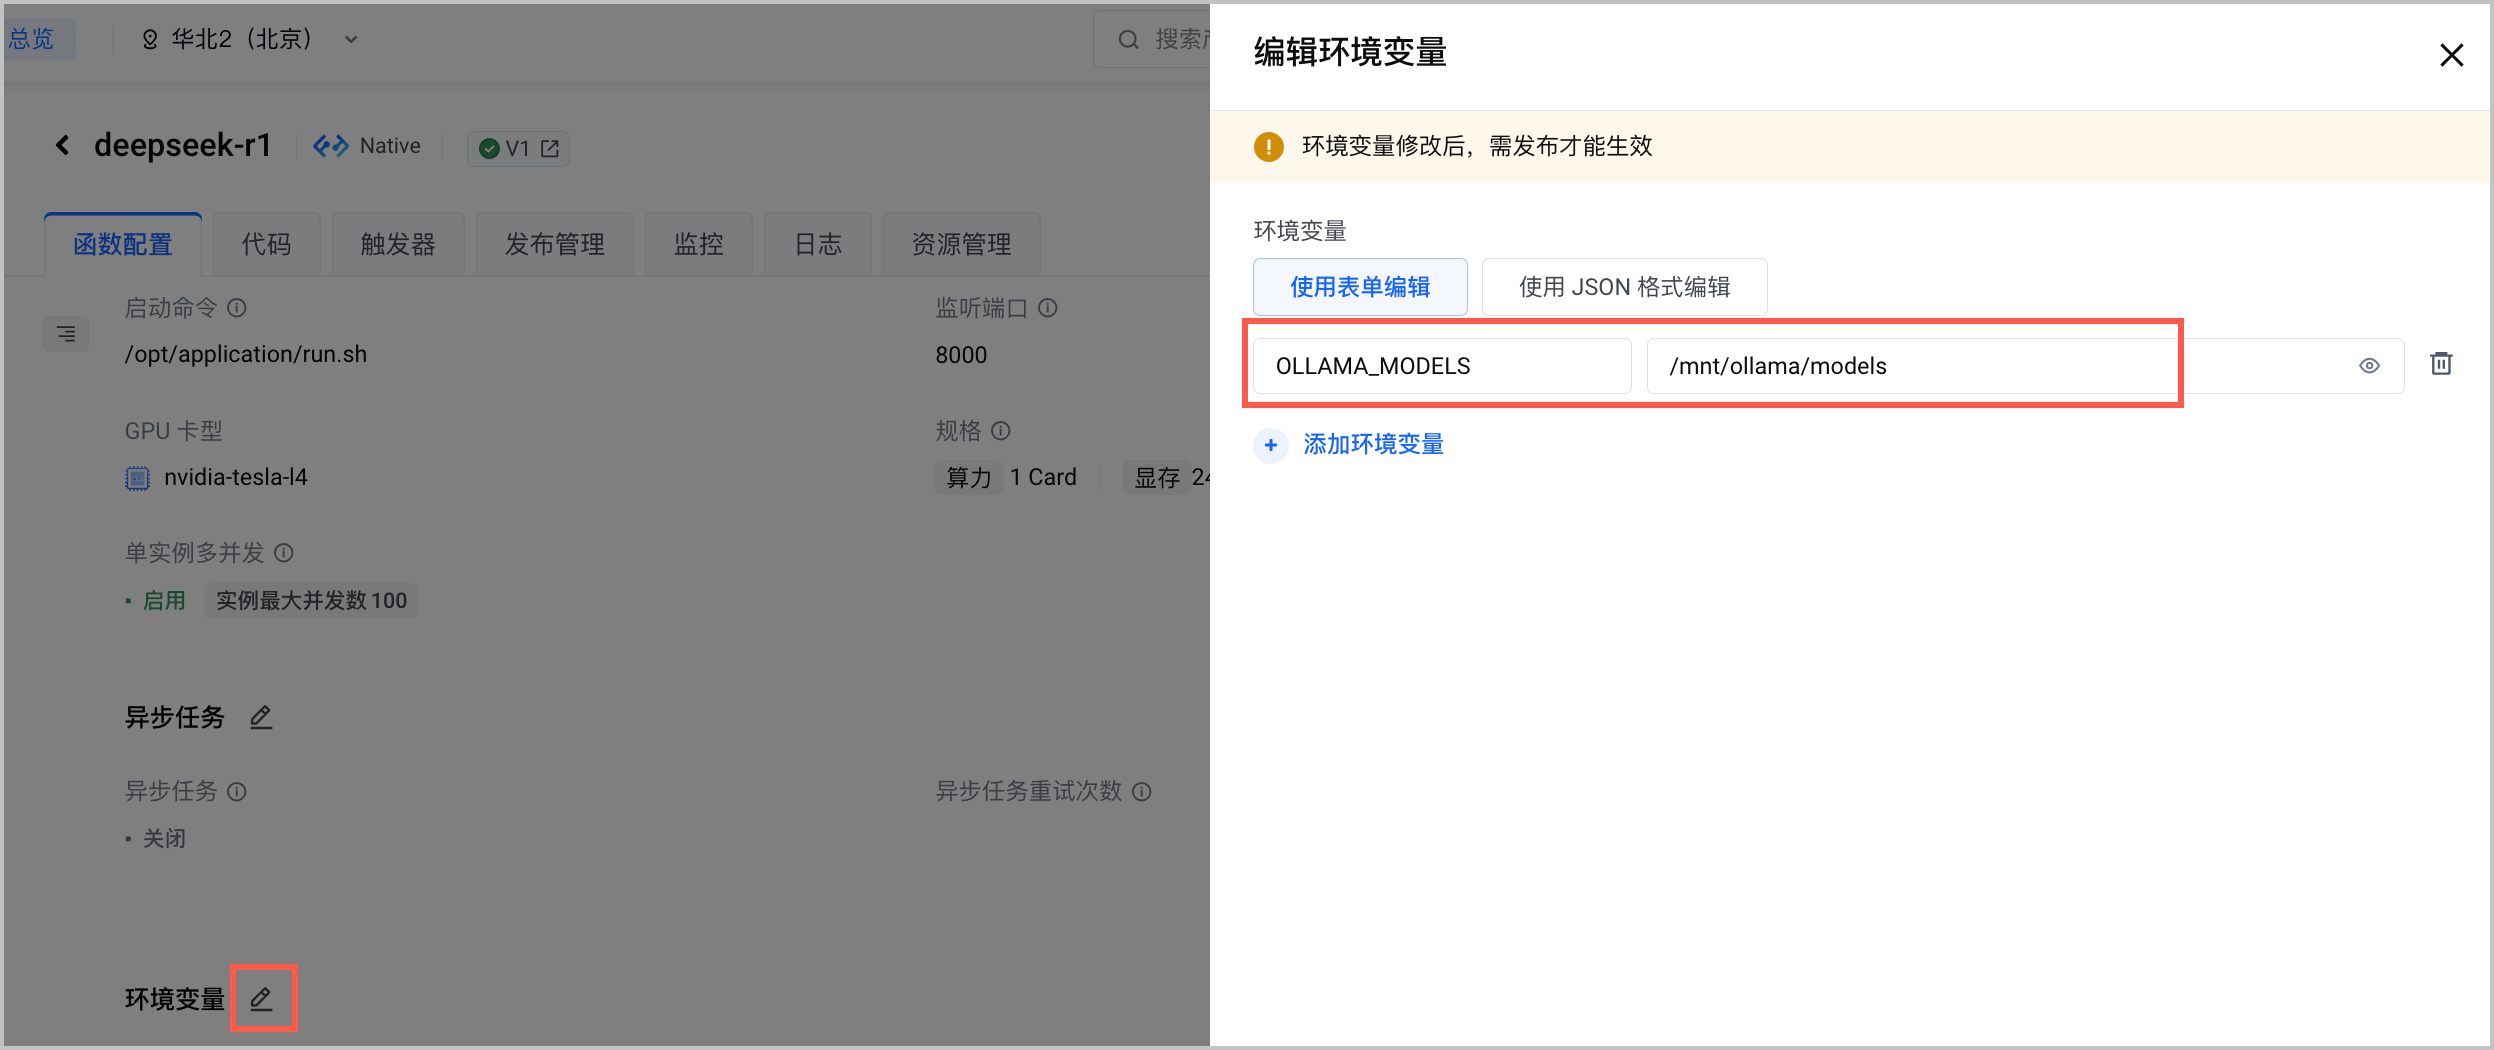
Task: Click the external link icon on V1
Action: click(x=550, y=149)
